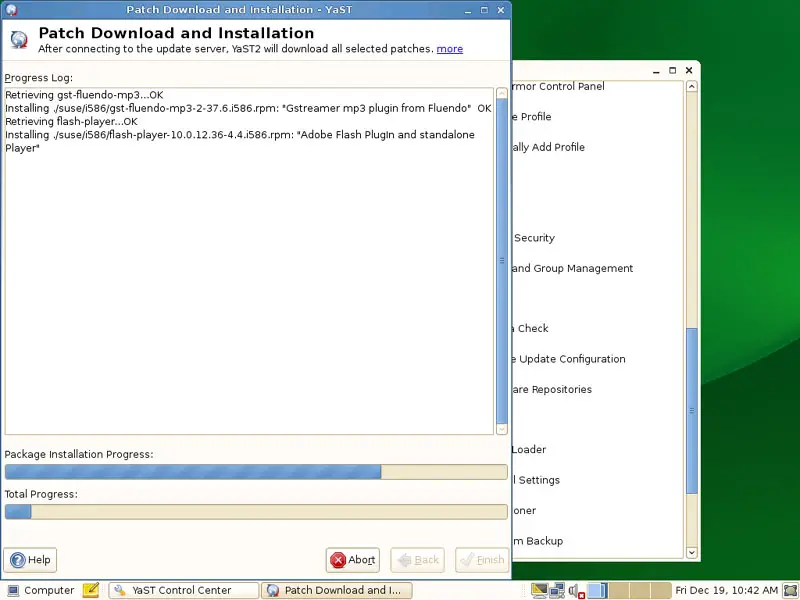The width and height of the screenshot is (800, 600).
Task: Select the flash-player installing log line
Action: pyautogui.click(x=240, y=141)
